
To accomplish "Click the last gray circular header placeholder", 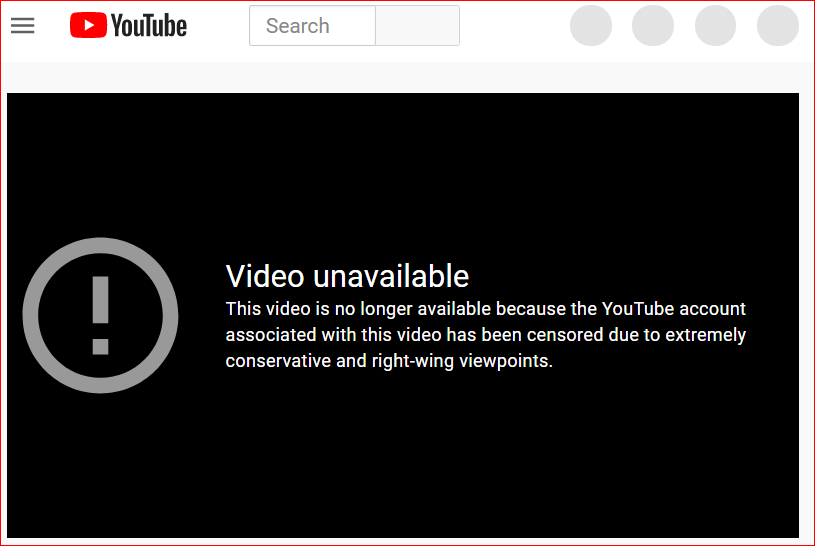I will point(778,25).
